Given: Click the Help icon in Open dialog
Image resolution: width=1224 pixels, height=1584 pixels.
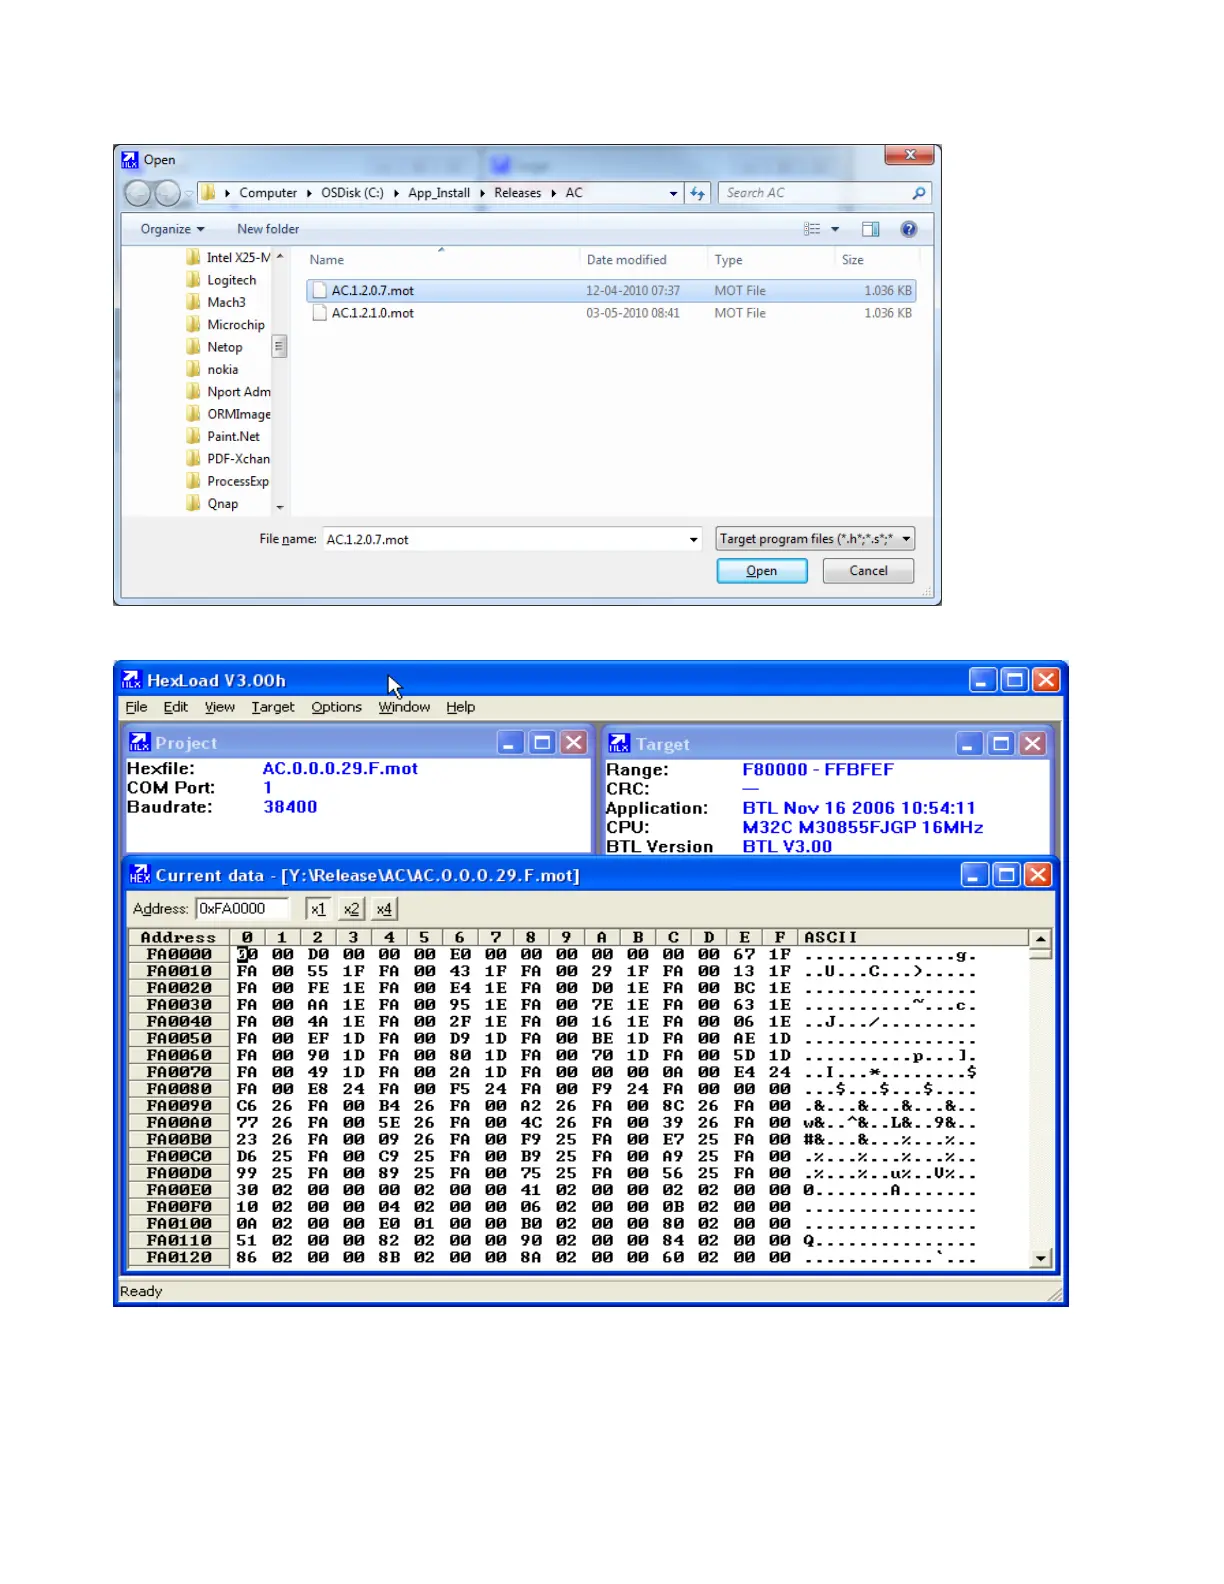Looking at the screenshot, I should click(908, 229).
